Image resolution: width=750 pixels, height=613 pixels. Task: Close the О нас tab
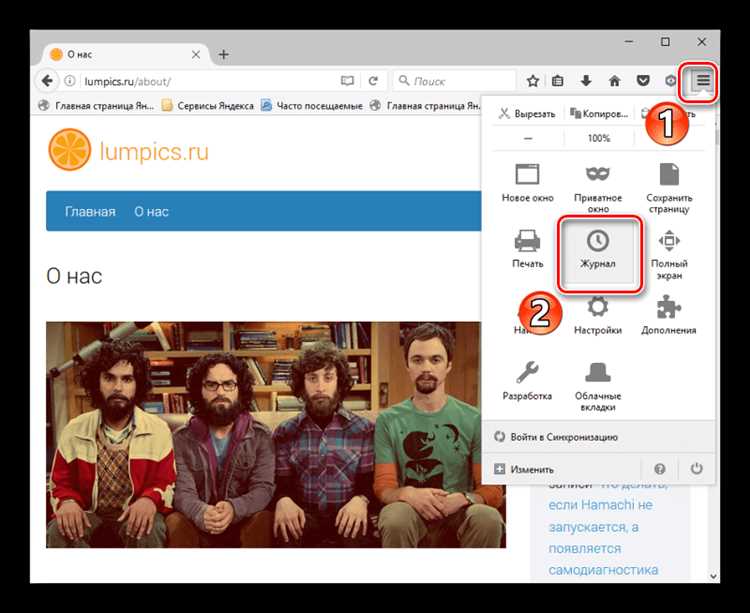pyautogui.click(x=196, y=55)
